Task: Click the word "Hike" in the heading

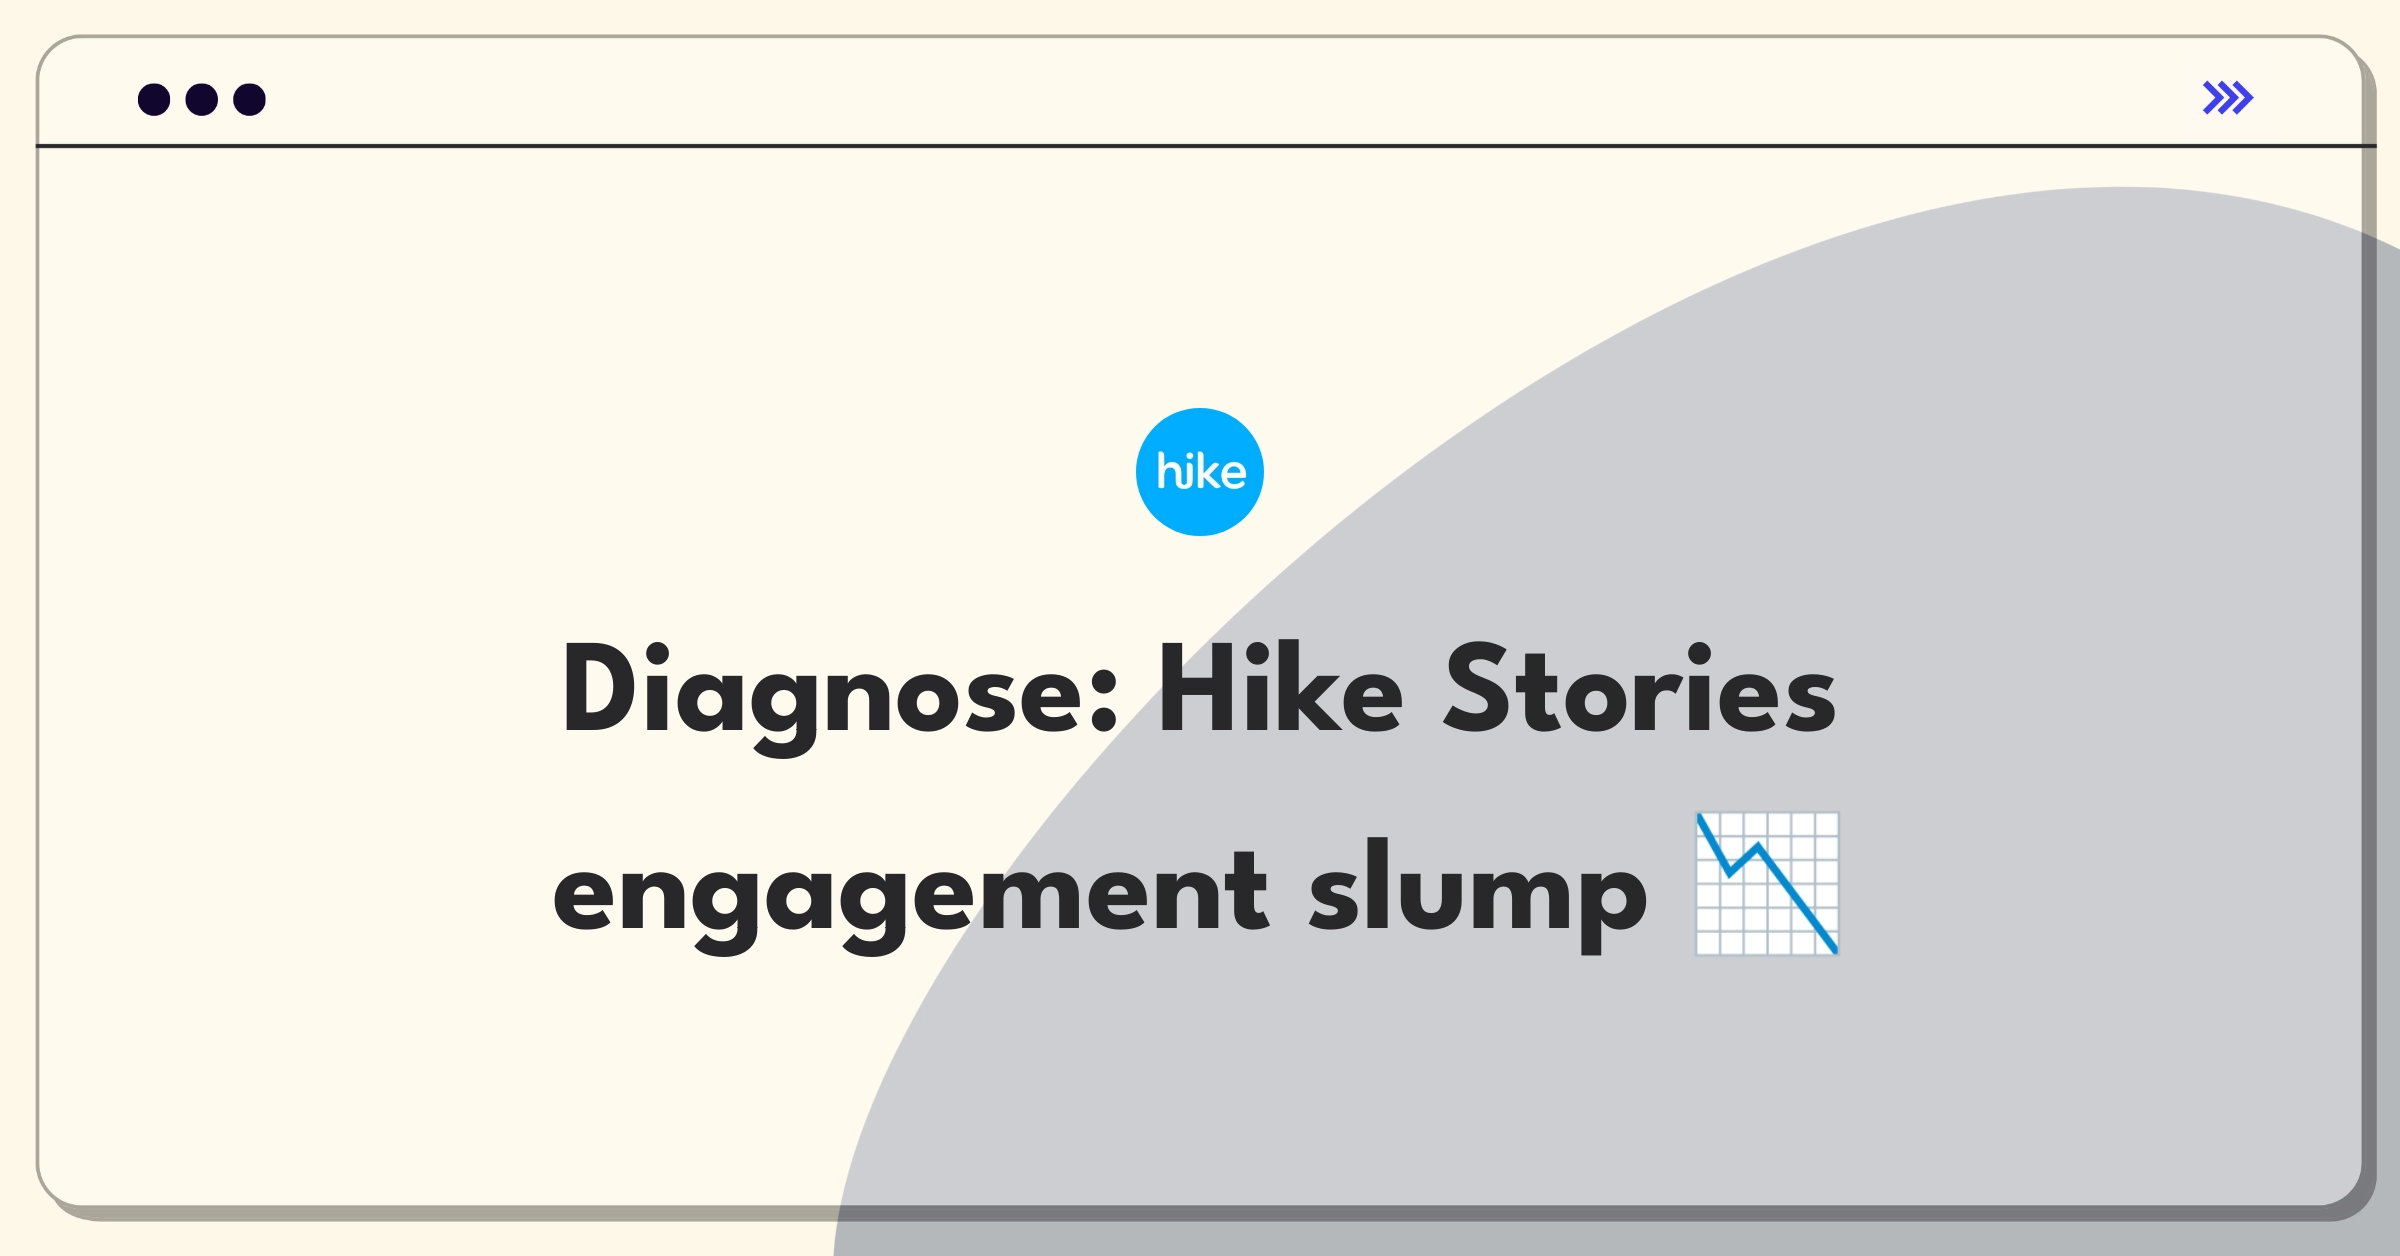Action: click(x=1280, y=688)
